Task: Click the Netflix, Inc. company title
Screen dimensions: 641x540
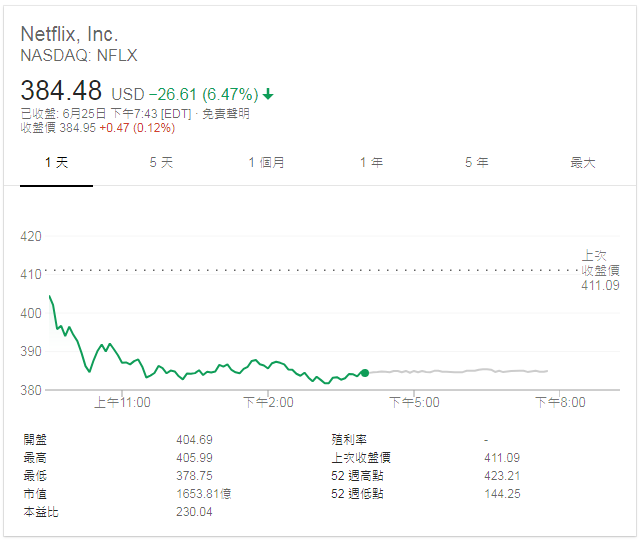Action: point(86,34)
